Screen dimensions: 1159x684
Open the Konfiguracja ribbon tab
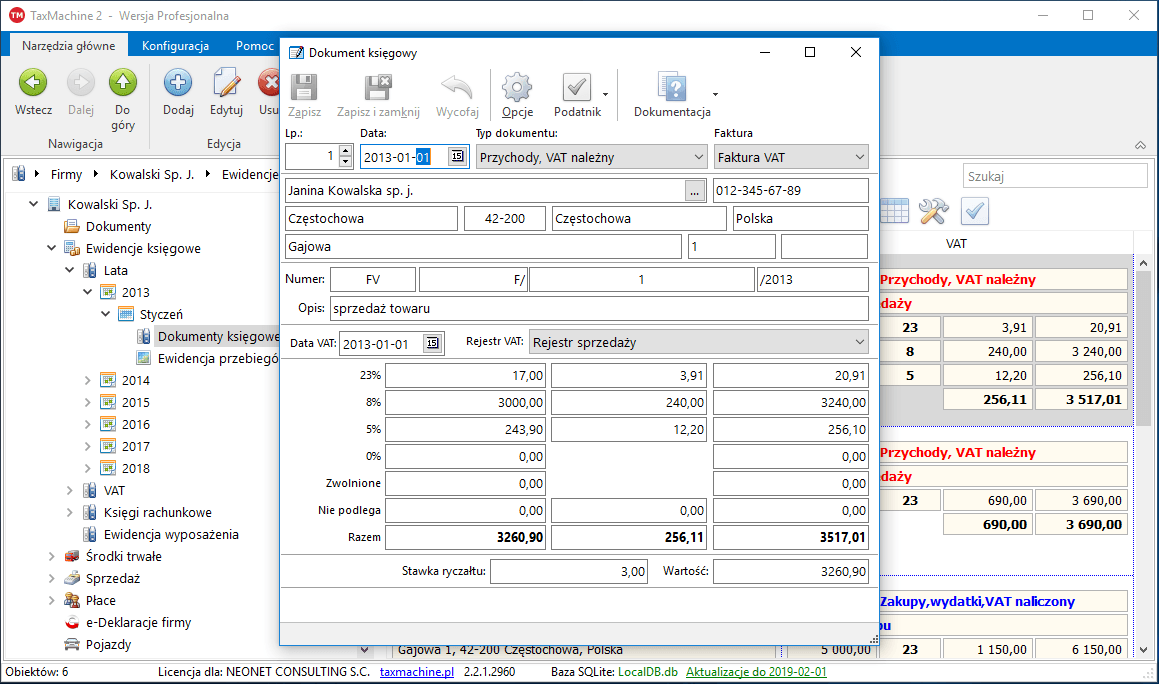[x=175, y=46]
